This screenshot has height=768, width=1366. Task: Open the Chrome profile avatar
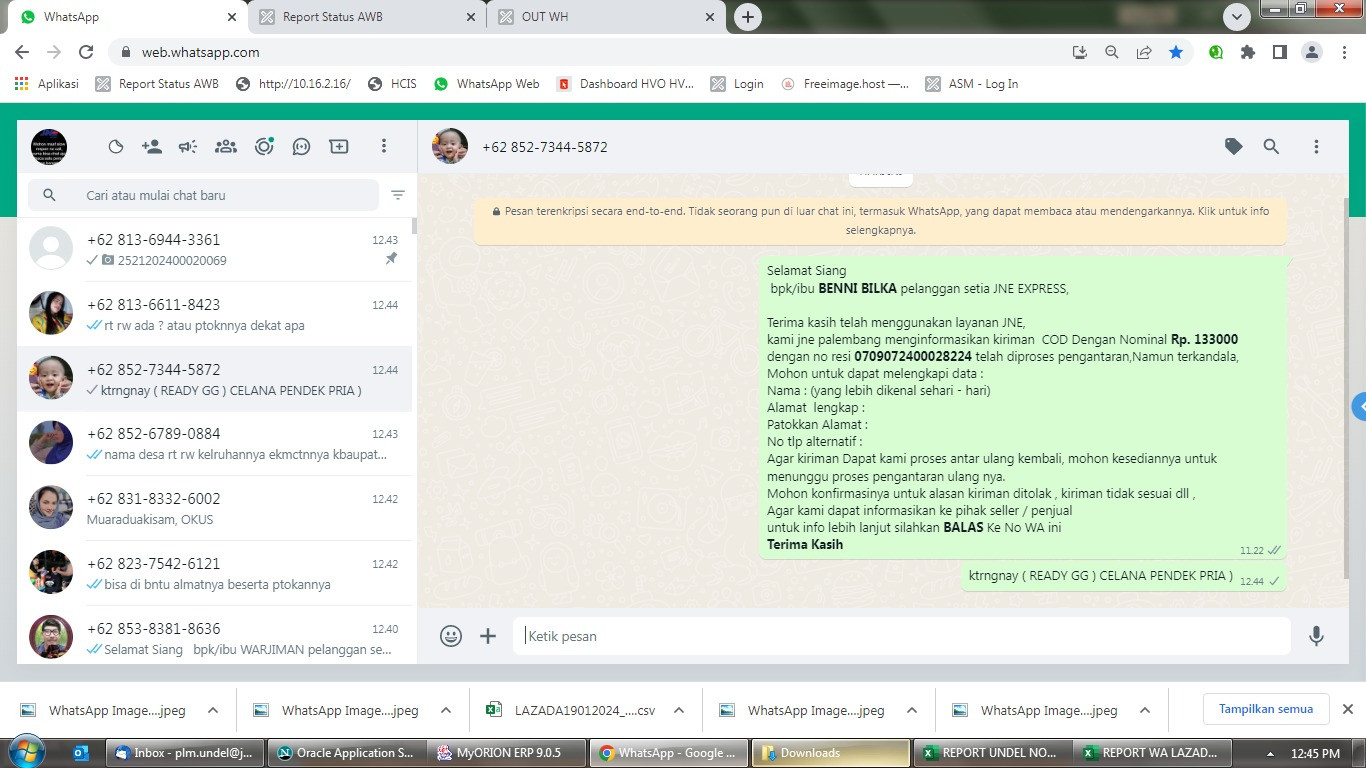coord(1312,52)
